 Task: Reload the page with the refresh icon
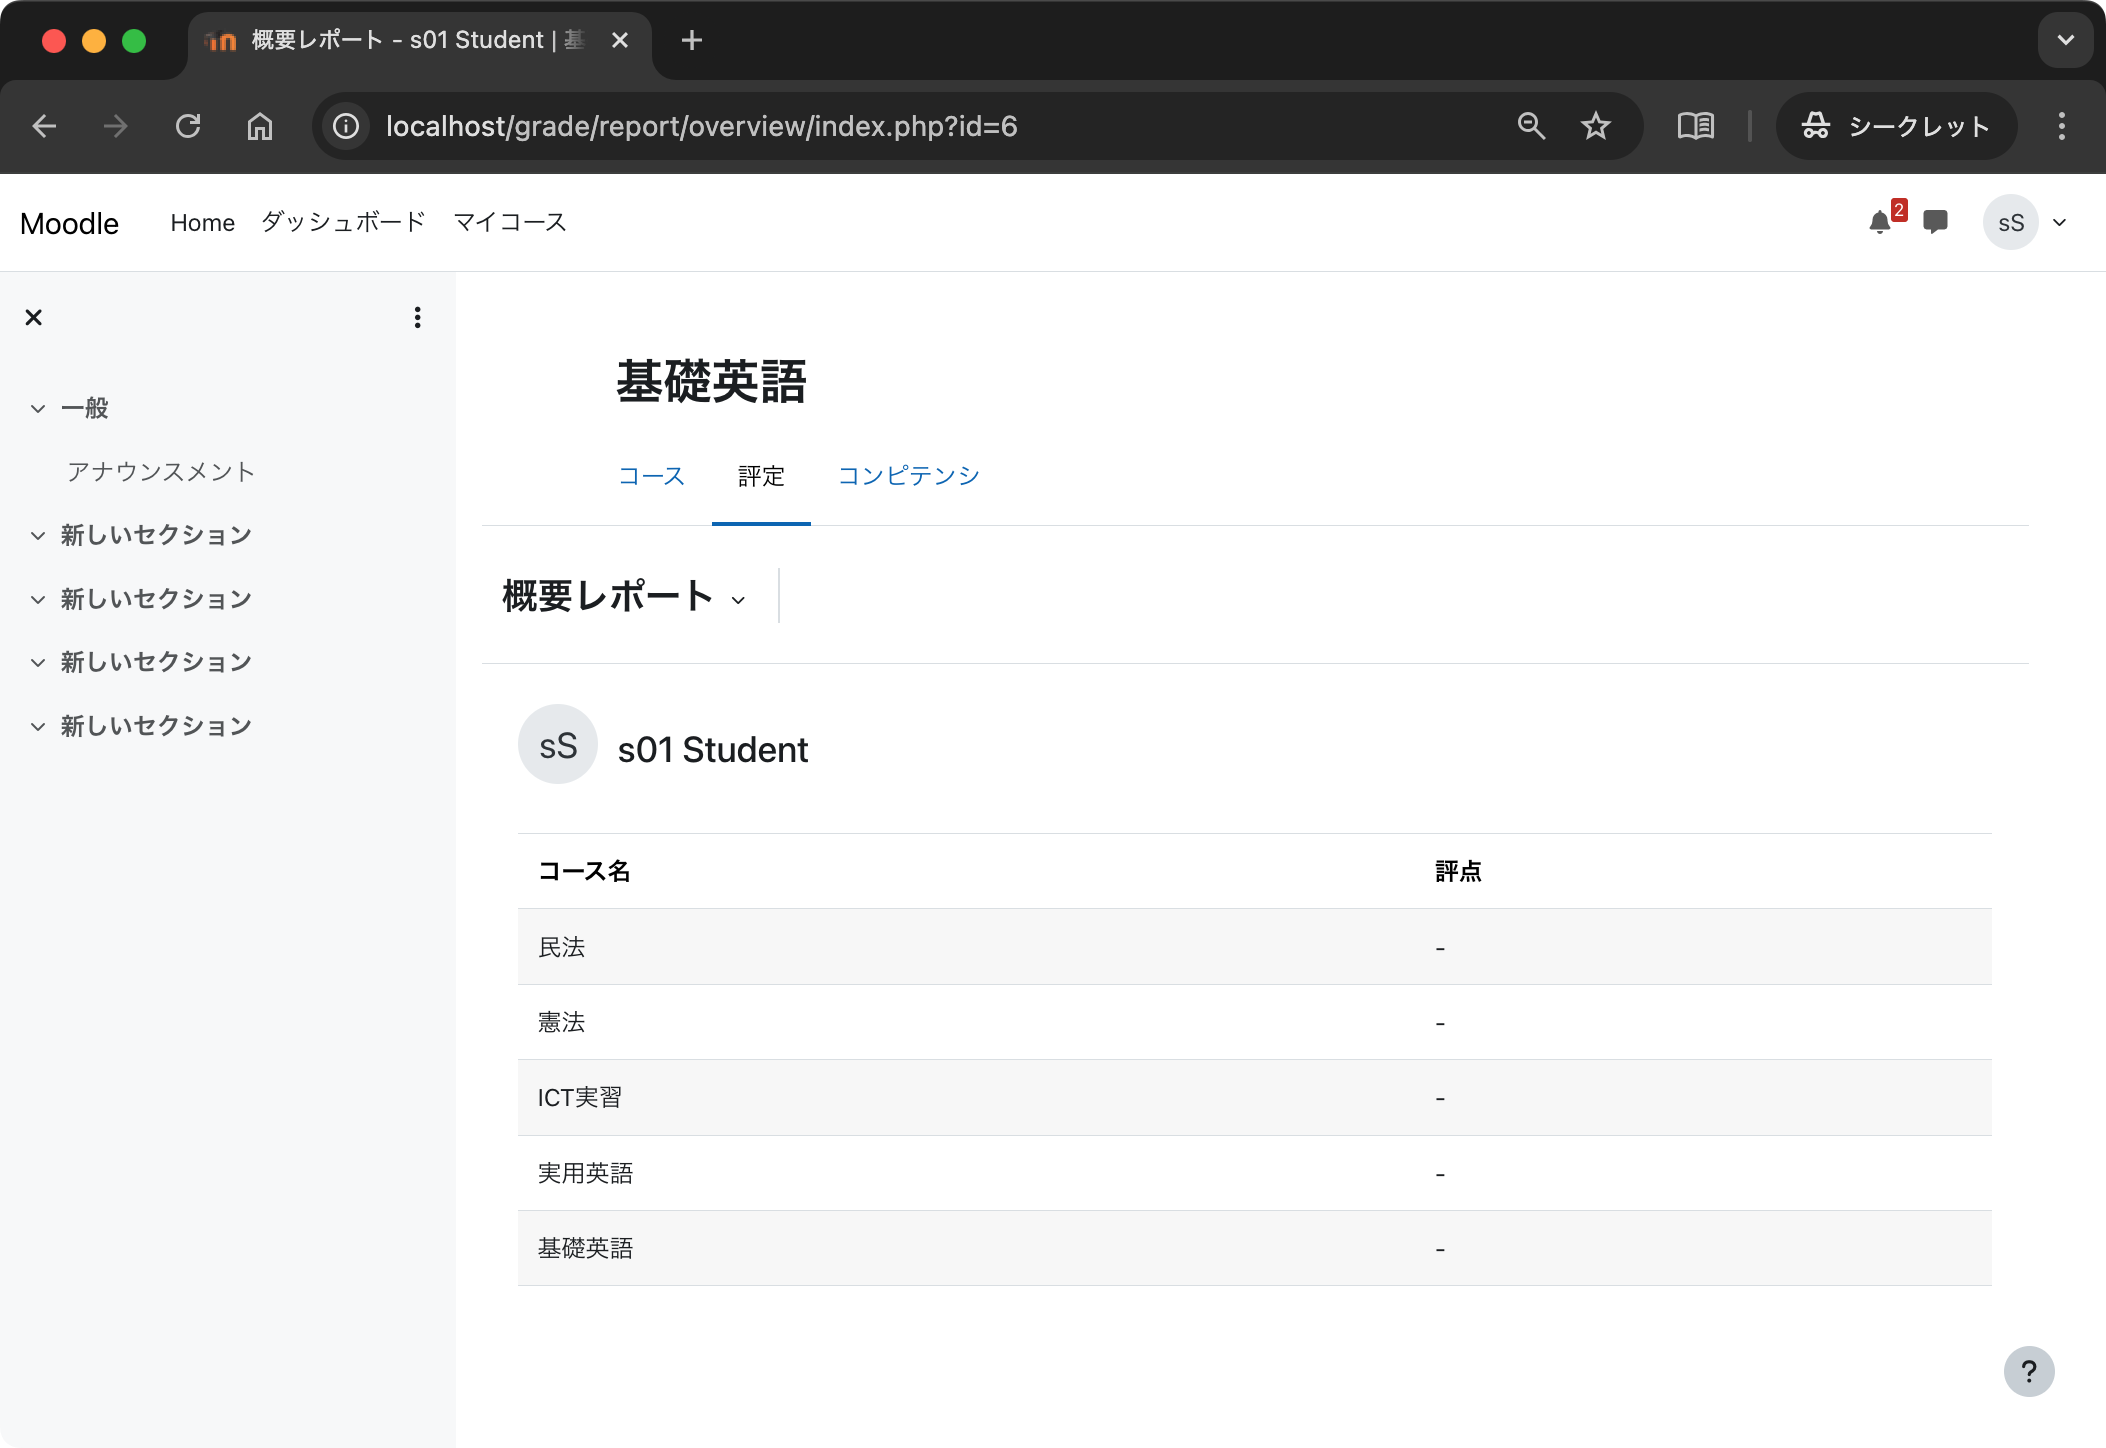tap(189, 126)
